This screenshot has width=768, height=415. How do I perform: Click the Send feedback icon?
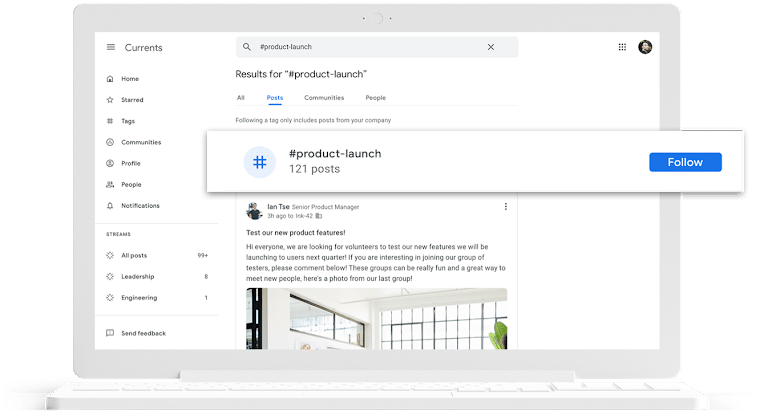pos(110,333)
